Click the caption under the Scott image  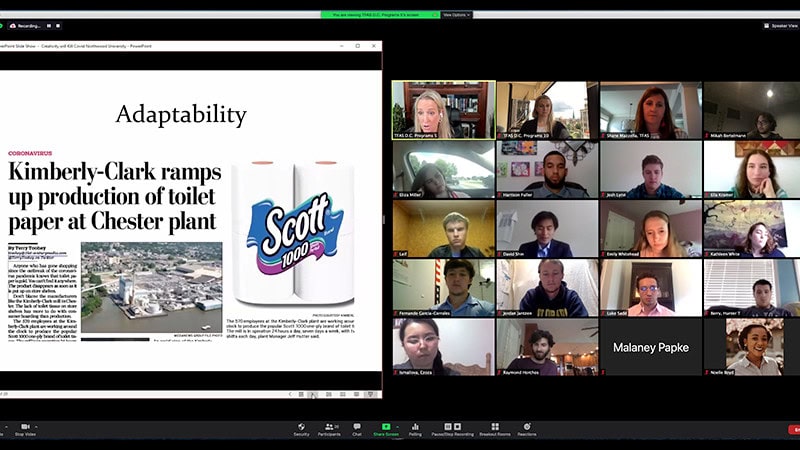(x=290, y=329)
